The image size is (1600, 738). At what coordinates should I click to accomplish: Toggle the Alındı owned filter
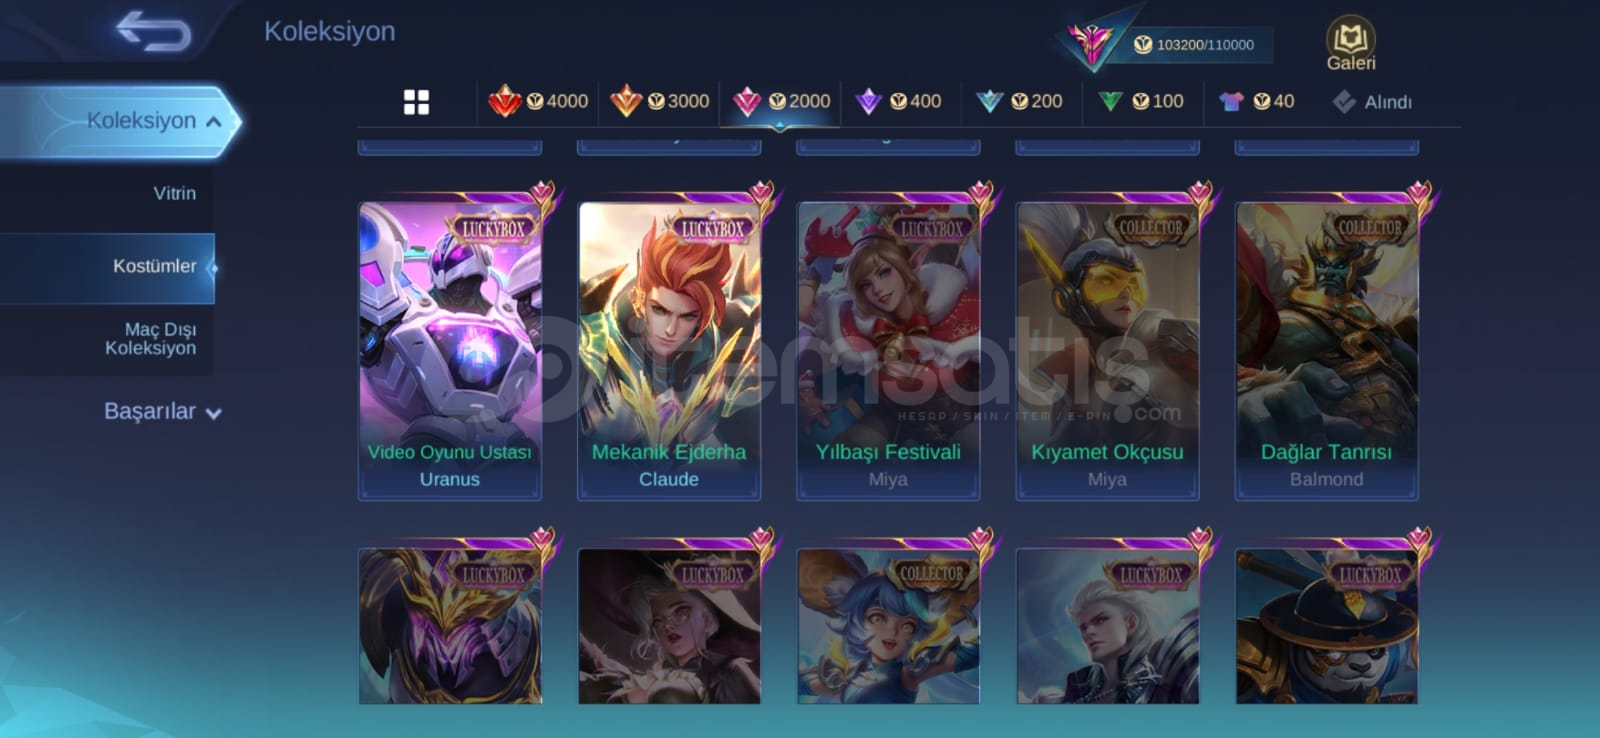(1372, 101)
